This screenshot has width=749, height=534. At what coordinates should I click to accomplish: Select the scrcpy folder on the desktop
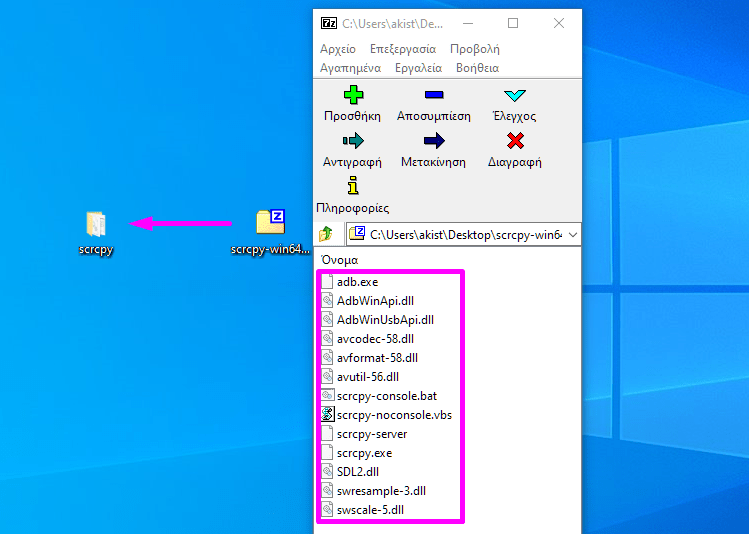point(96,233)
